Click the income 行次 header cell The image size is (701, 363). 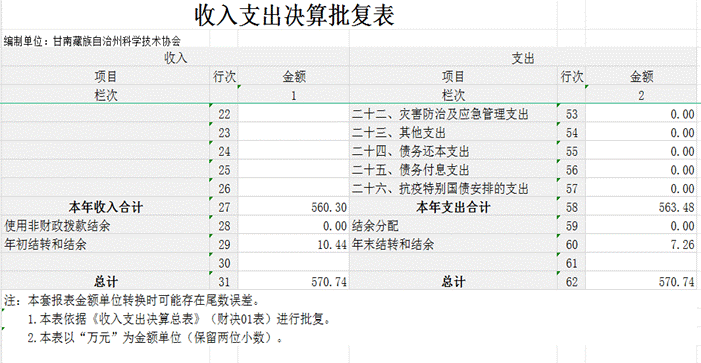[224, 77]
